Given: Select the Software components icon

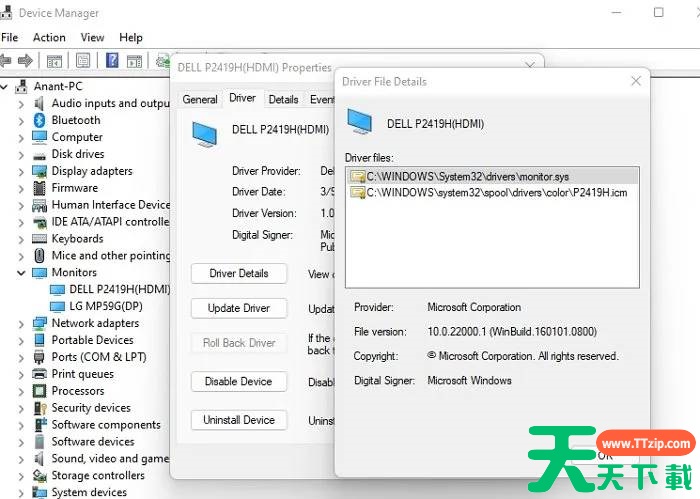Looking at the screenshot, I should [x=40, y=424].
